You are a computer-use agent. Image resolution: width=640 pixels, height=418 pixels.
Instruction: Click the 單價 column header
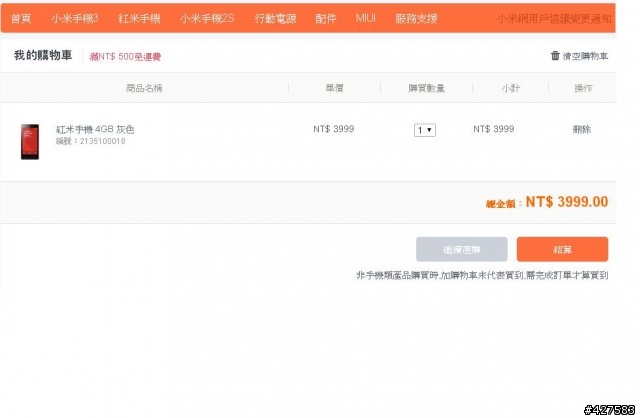click(334, 88)
